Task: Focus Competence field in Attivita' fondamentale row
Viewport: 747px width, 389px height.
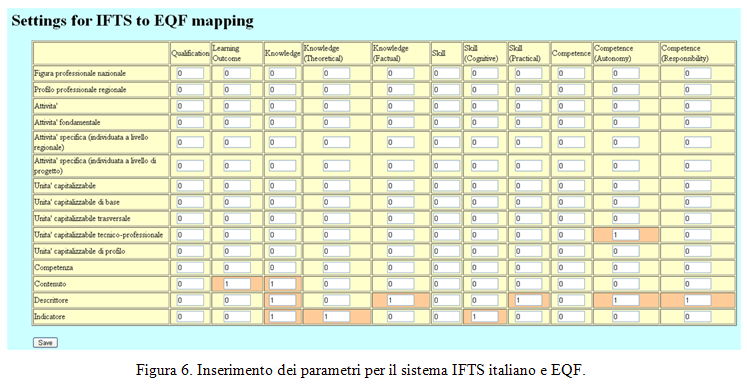Action: coord(571,122)
